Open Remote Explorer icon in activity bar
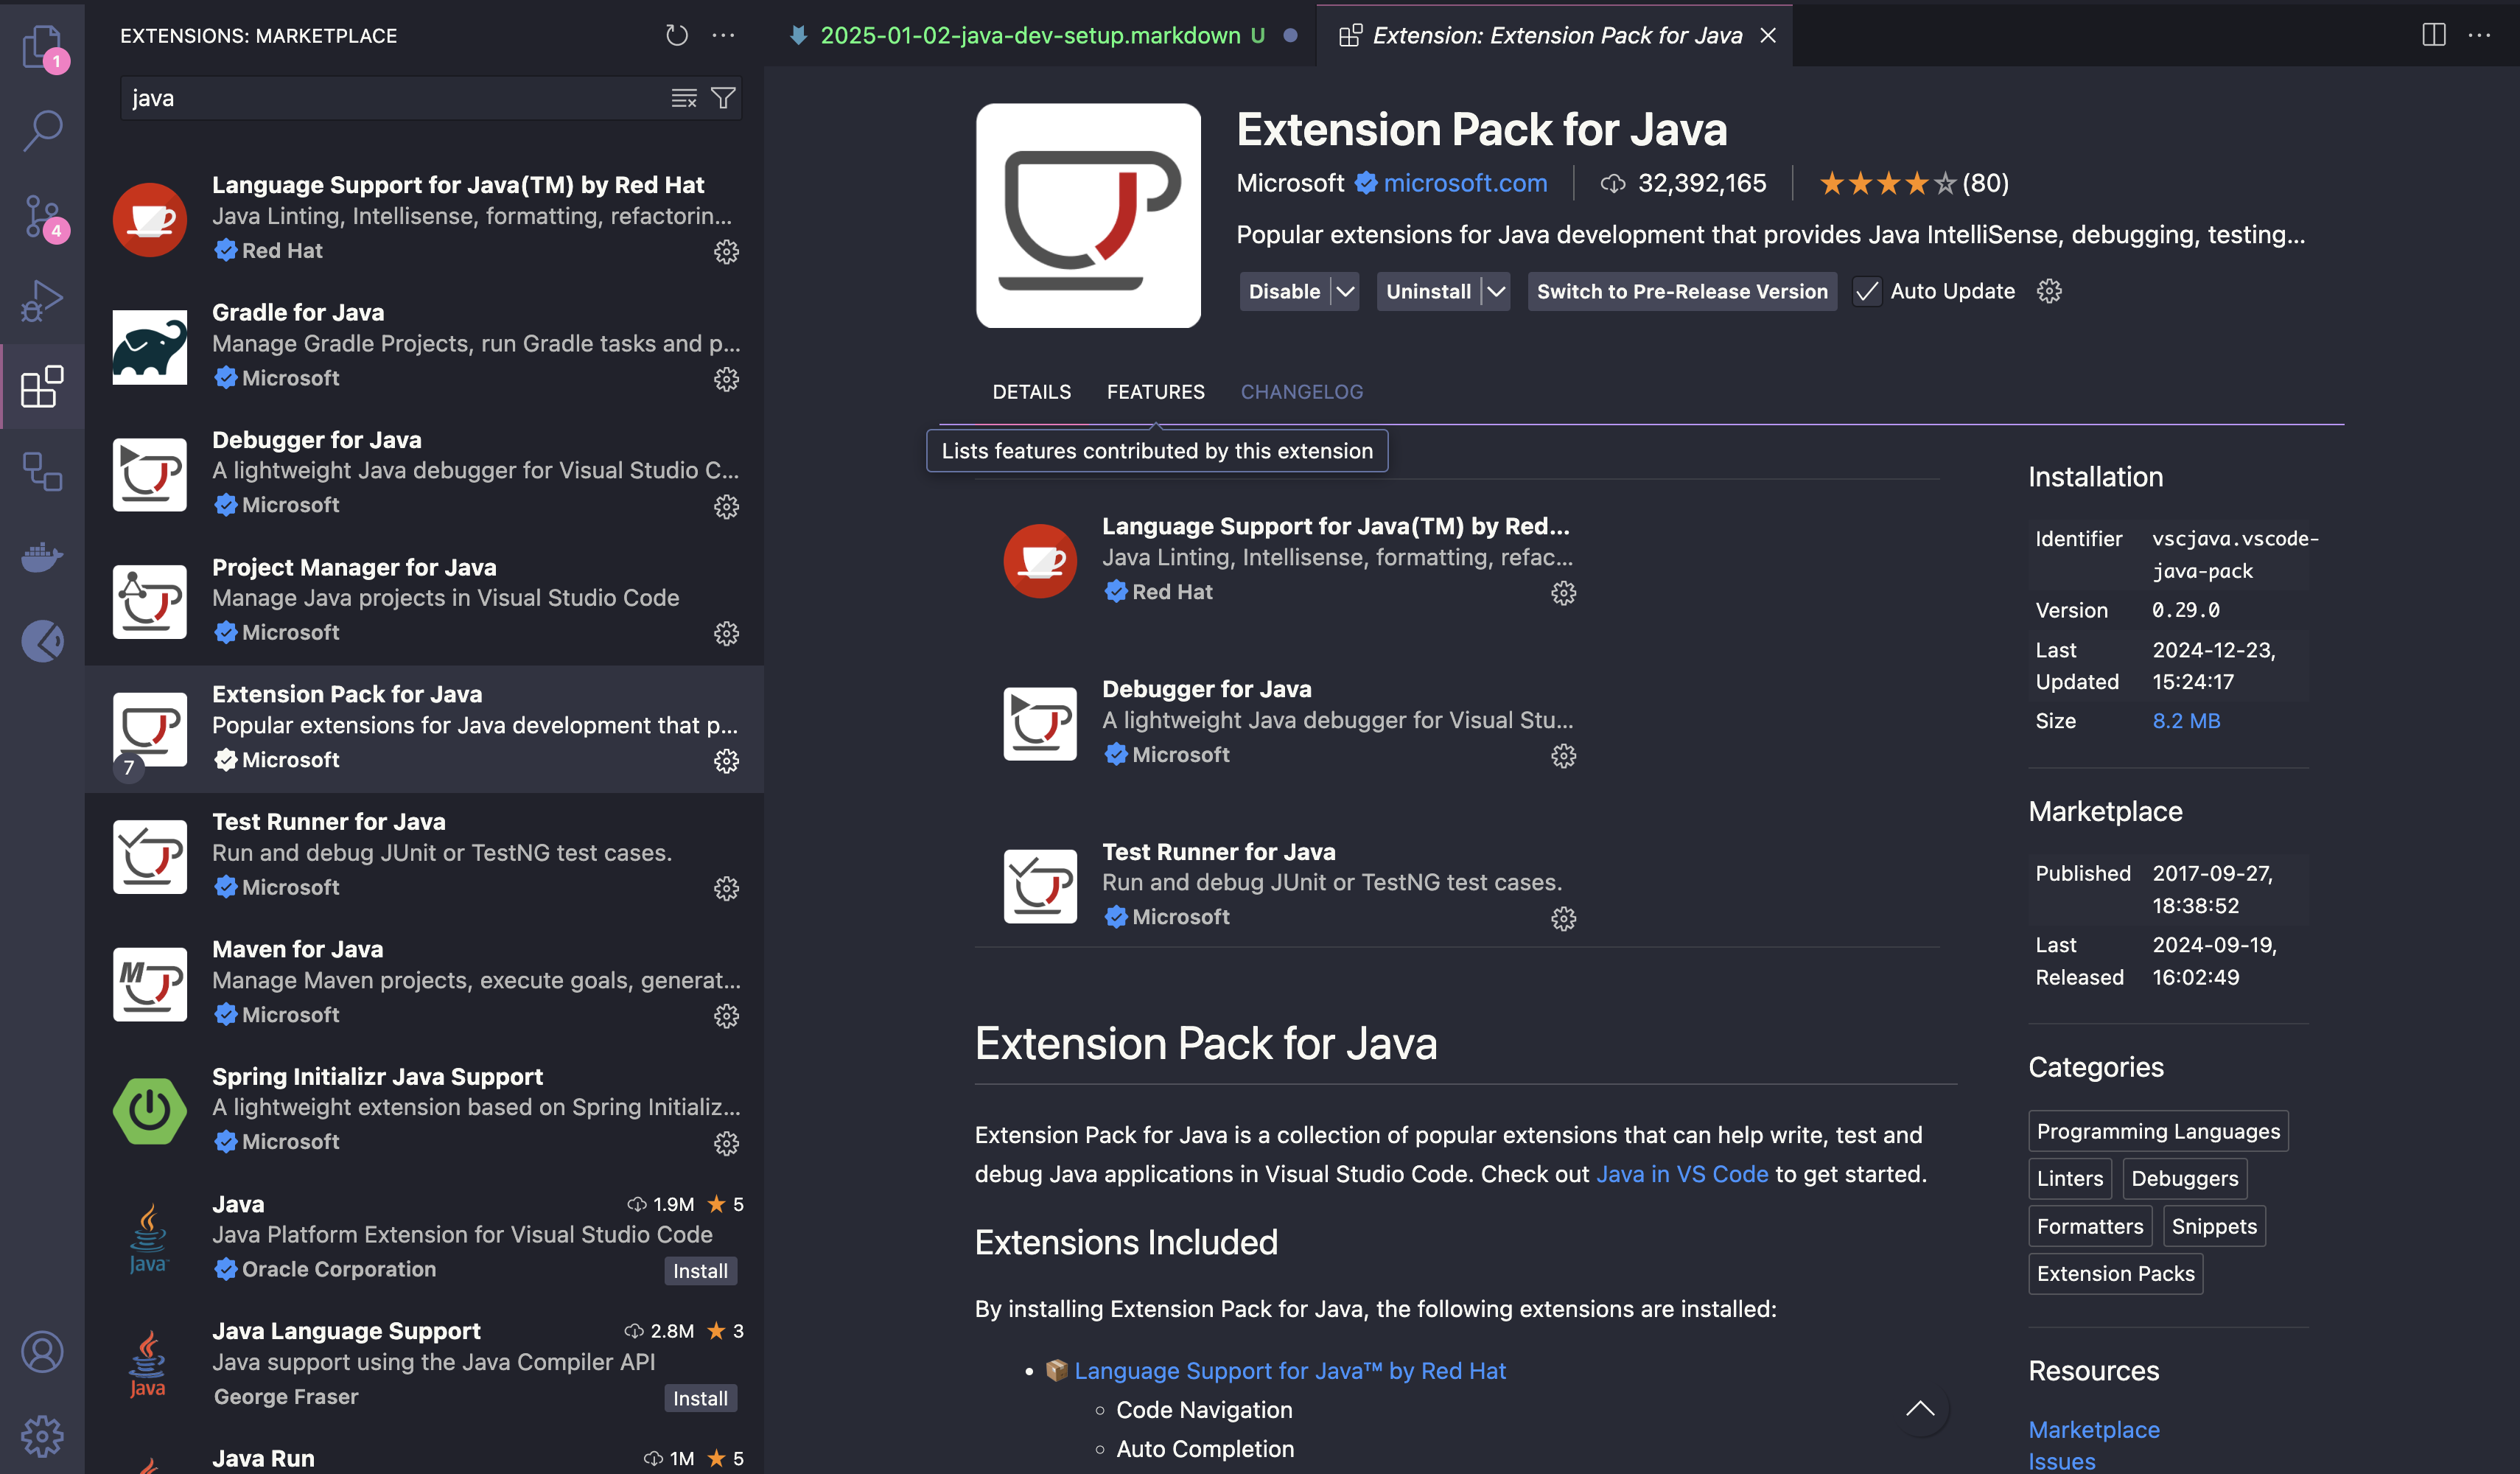Image resolution: width=2520 pixels, height=1474 pixels. tap(42, 471)
